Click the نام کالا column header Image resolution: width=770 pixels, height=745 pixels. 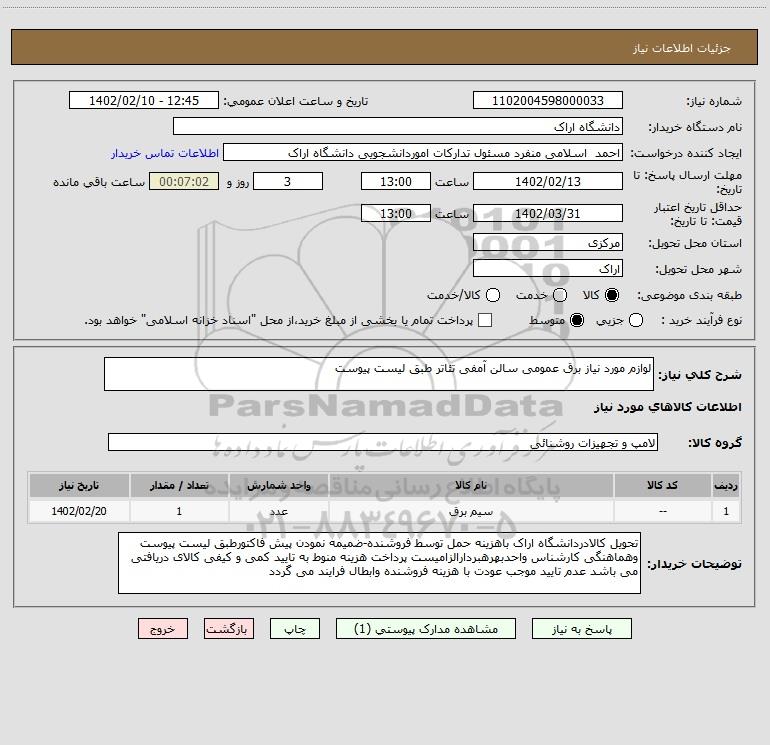pos(470,485)
